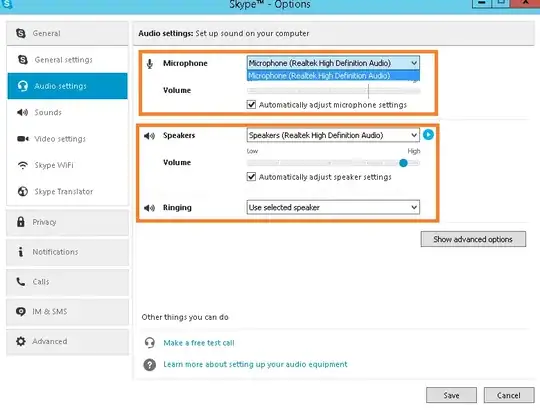Expand the Advanced section
This screenshot has width=540, height=410.
pos(67,341)
